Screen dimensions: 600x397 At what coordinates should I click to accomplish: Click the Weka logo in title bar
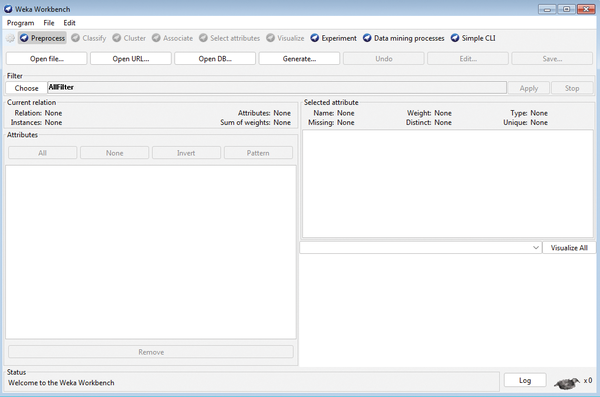coord(8,9)
